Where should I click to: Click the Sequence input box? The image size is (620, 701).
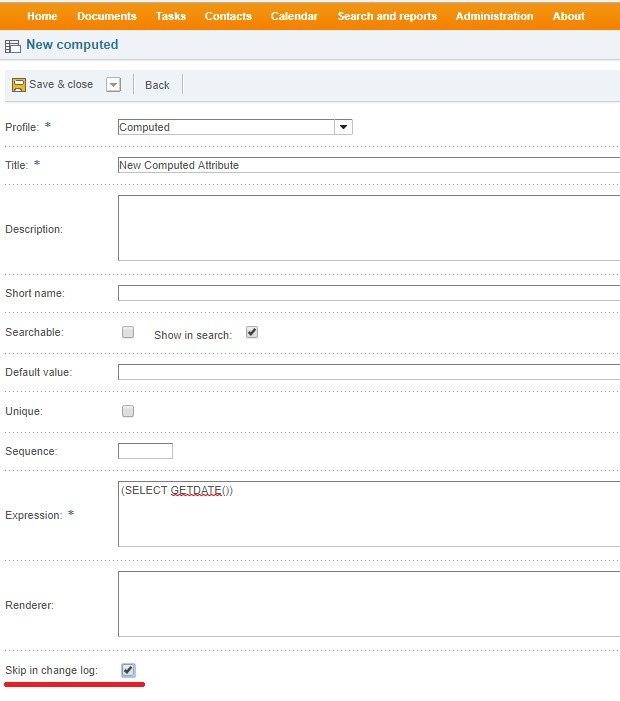(145, 451)
